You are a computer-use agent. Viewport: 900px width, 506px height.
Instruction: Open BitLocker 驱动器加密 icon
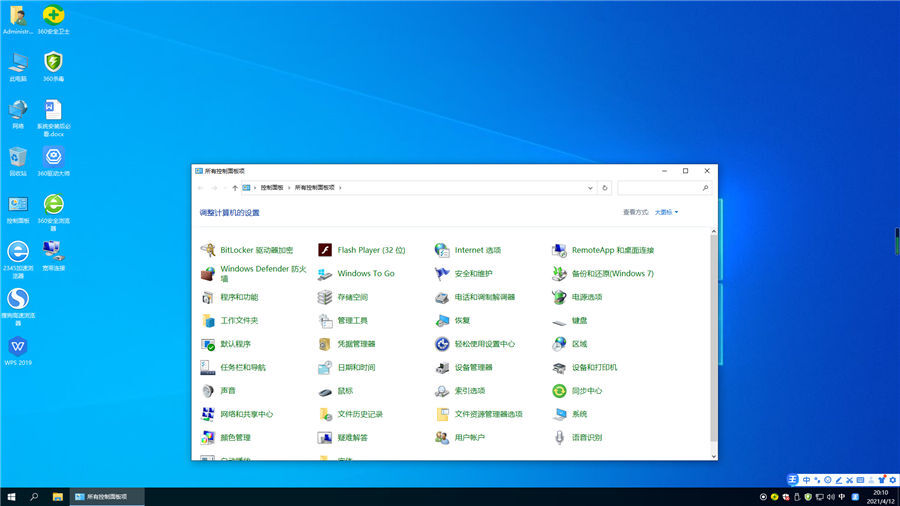[x=208, y=250]
